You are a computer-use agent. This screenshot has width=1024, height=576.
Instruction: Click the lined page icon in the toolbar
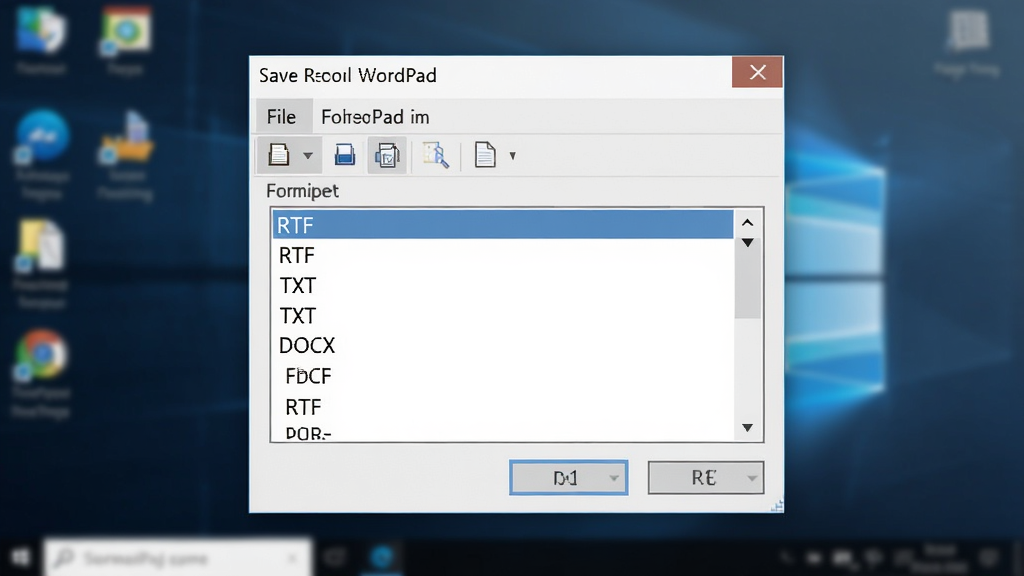485,155
